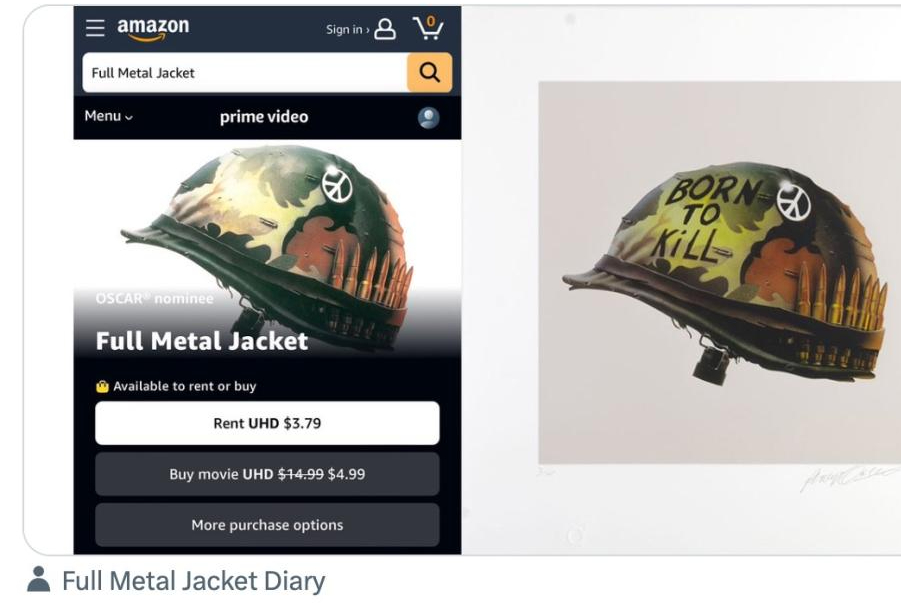Click Rent UHD $3.79 button
901x615 pixels.
click(267, 423)
